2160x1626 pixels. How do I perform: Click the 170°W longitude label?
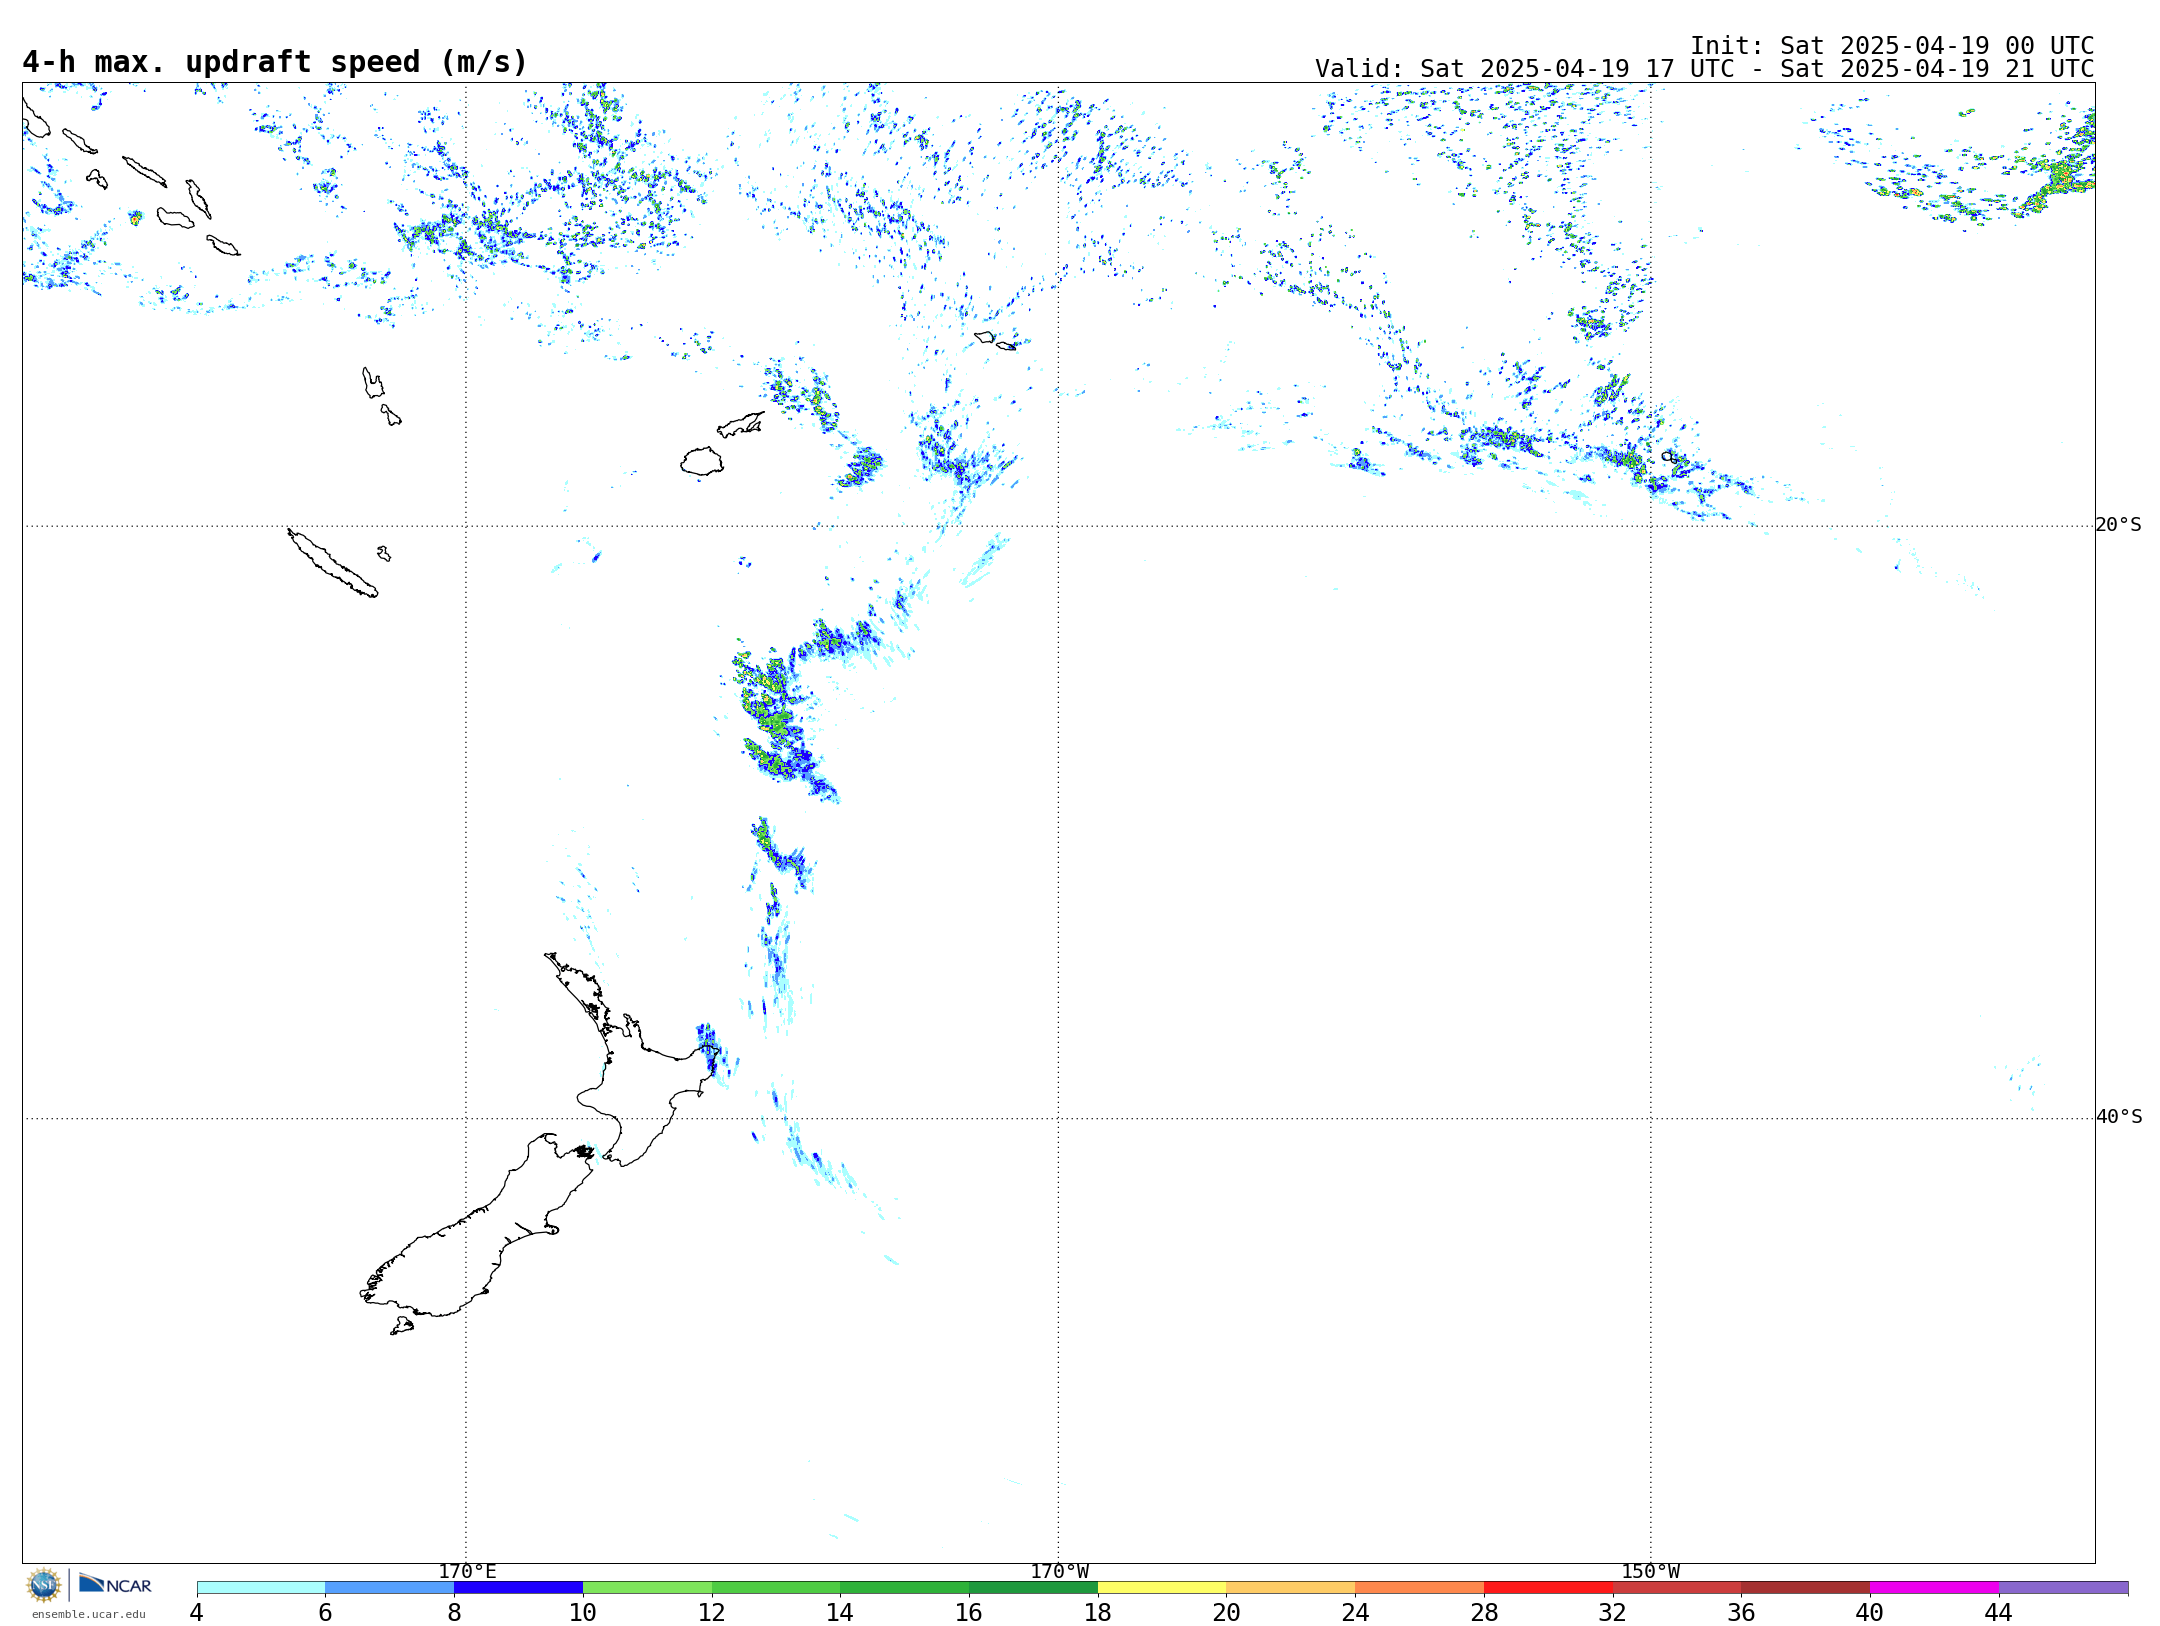tap(1059, 1571)
